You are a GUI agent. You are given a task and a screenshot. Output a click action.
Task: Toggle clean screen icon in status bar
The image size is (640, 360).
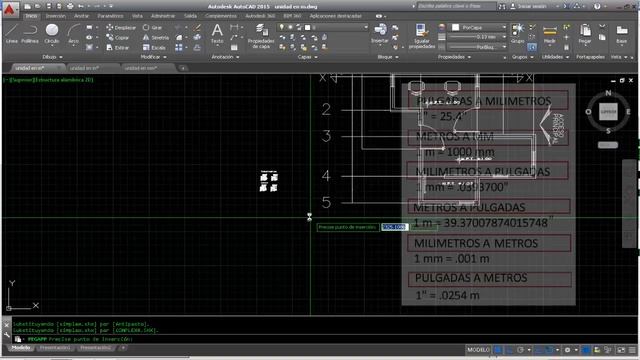click(x=621, y=350)
